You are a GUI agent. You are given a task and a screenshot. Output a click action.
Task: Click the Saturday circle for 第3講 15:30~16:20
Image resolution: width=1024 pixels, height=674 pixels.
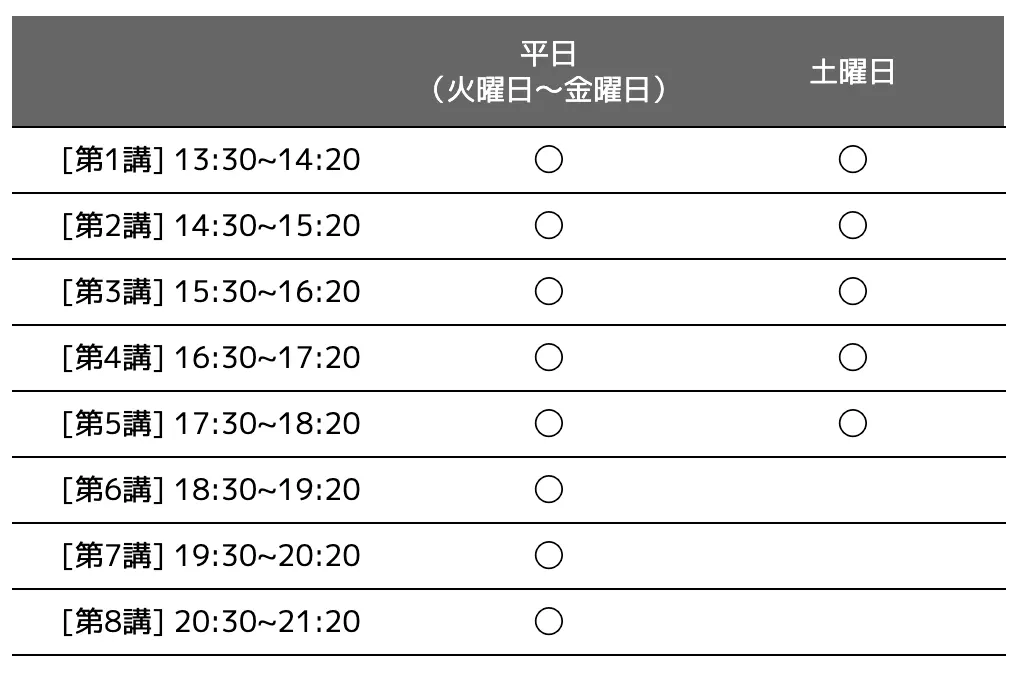(852, 291)
